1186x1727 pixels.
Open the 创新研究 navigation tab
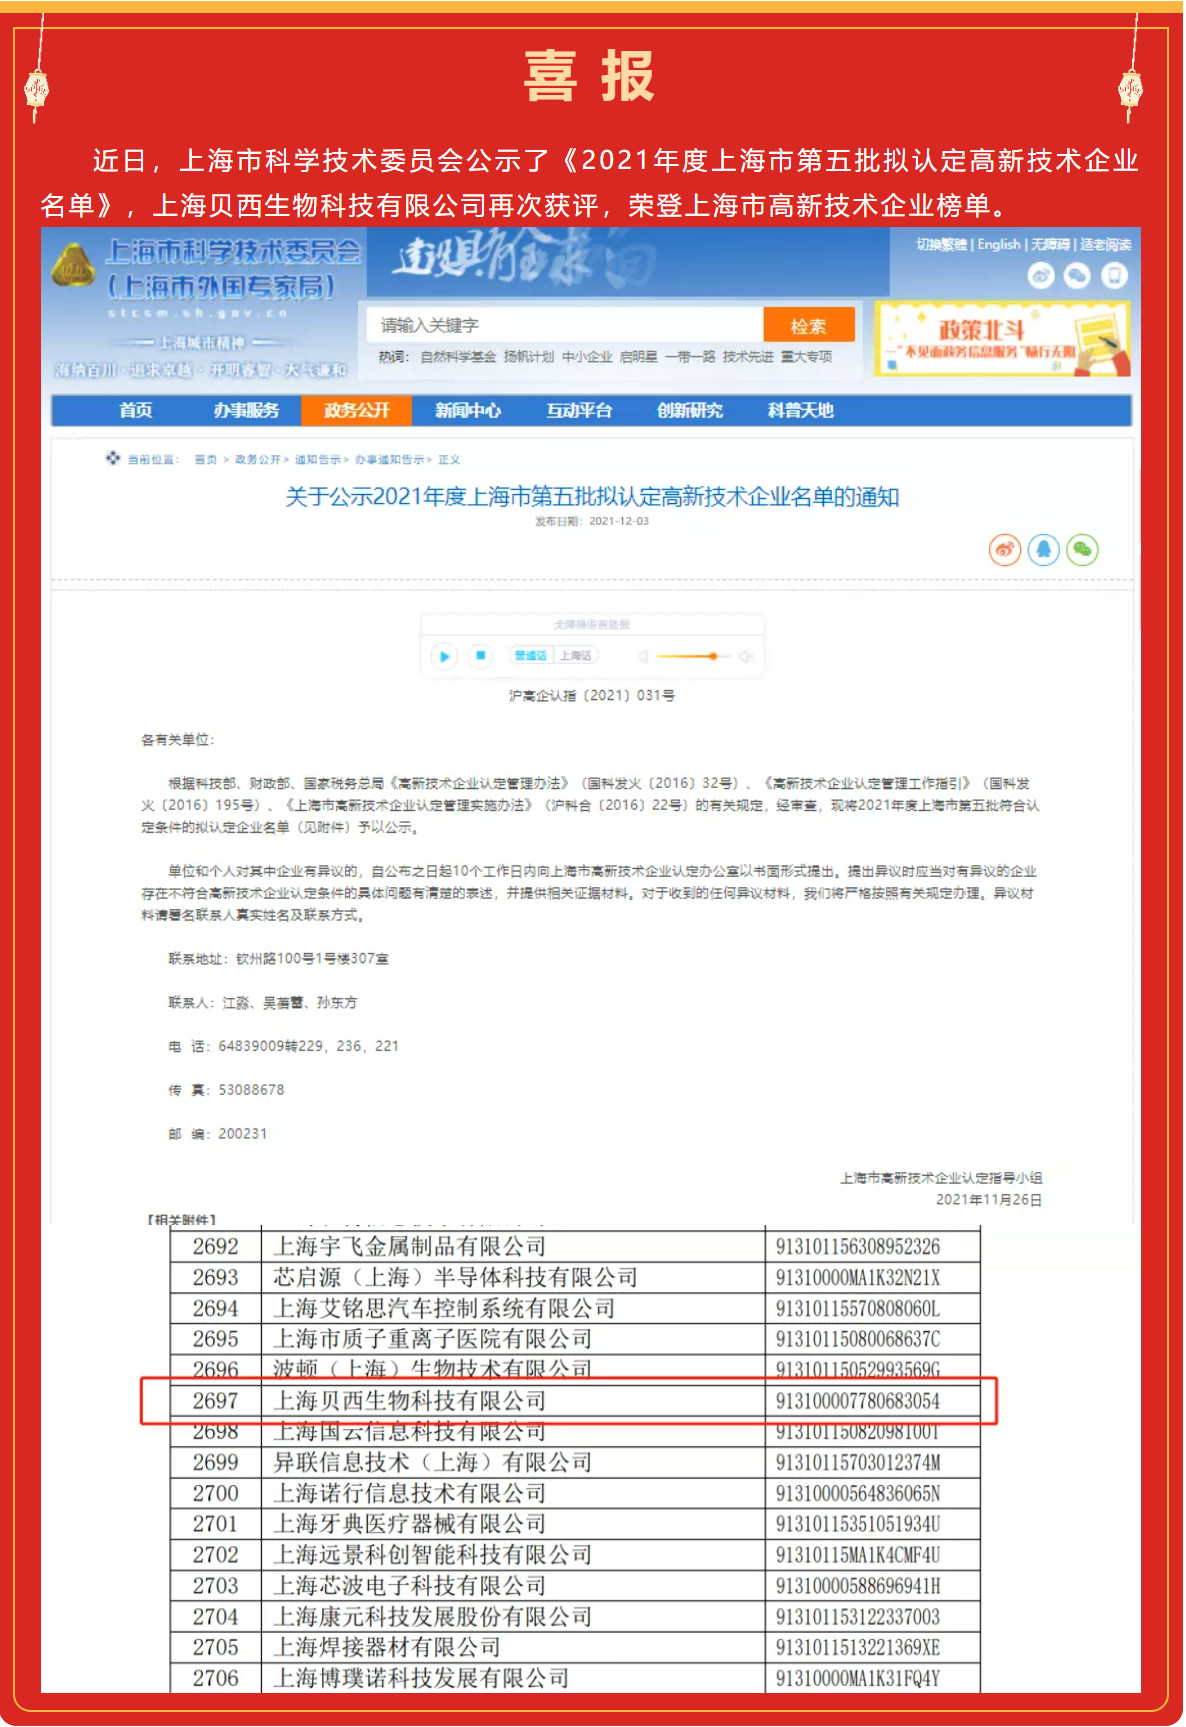[x=690, y=410]
